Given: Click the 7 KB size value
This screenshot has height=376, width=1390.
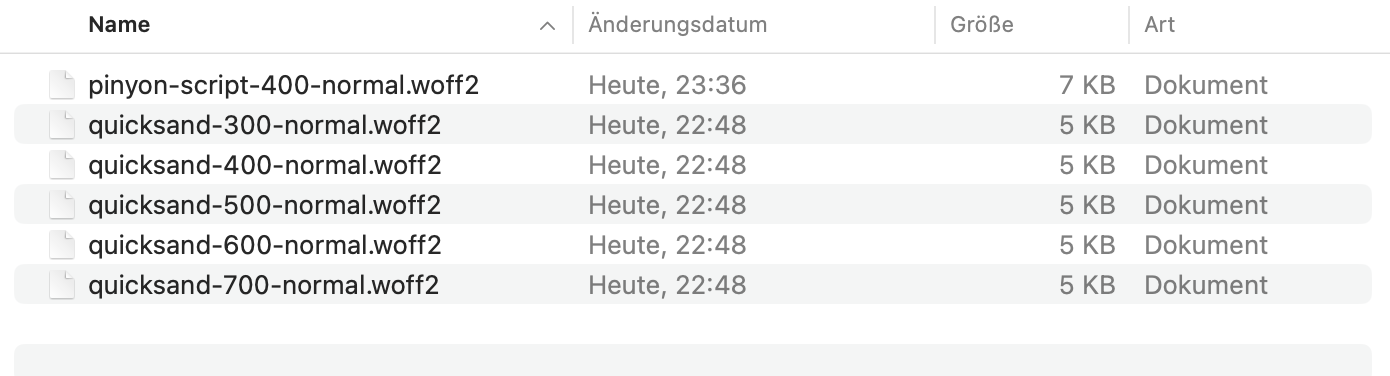Looking at the screenshot, I should (1087, 85).
